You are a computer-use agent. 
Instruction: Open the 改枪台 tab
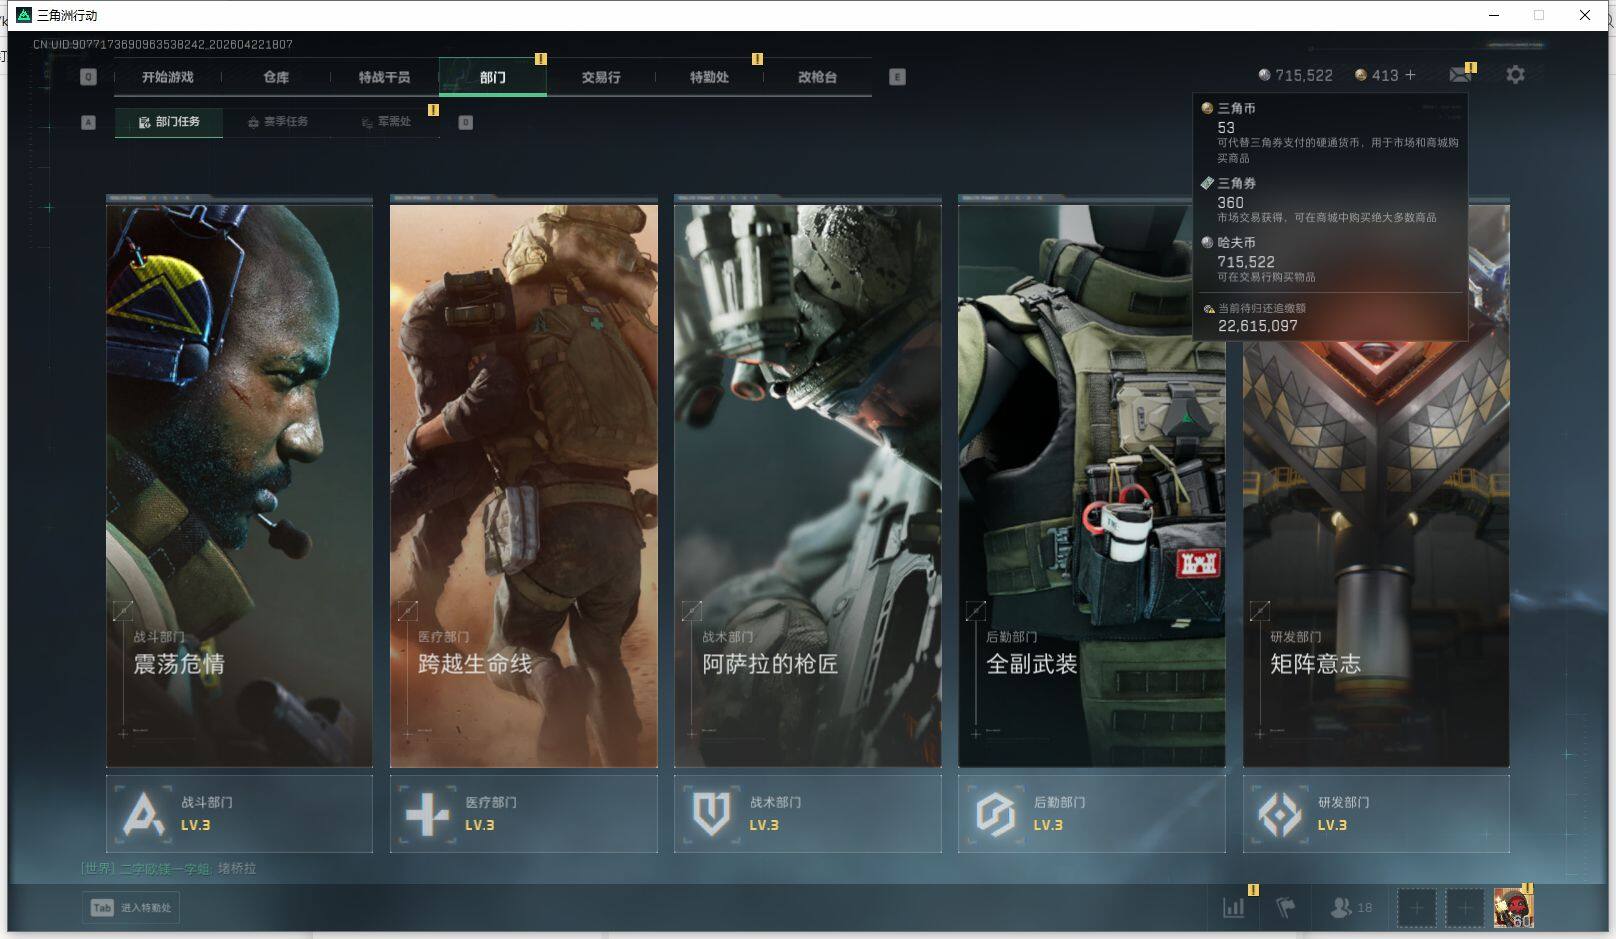pos(817,77)
